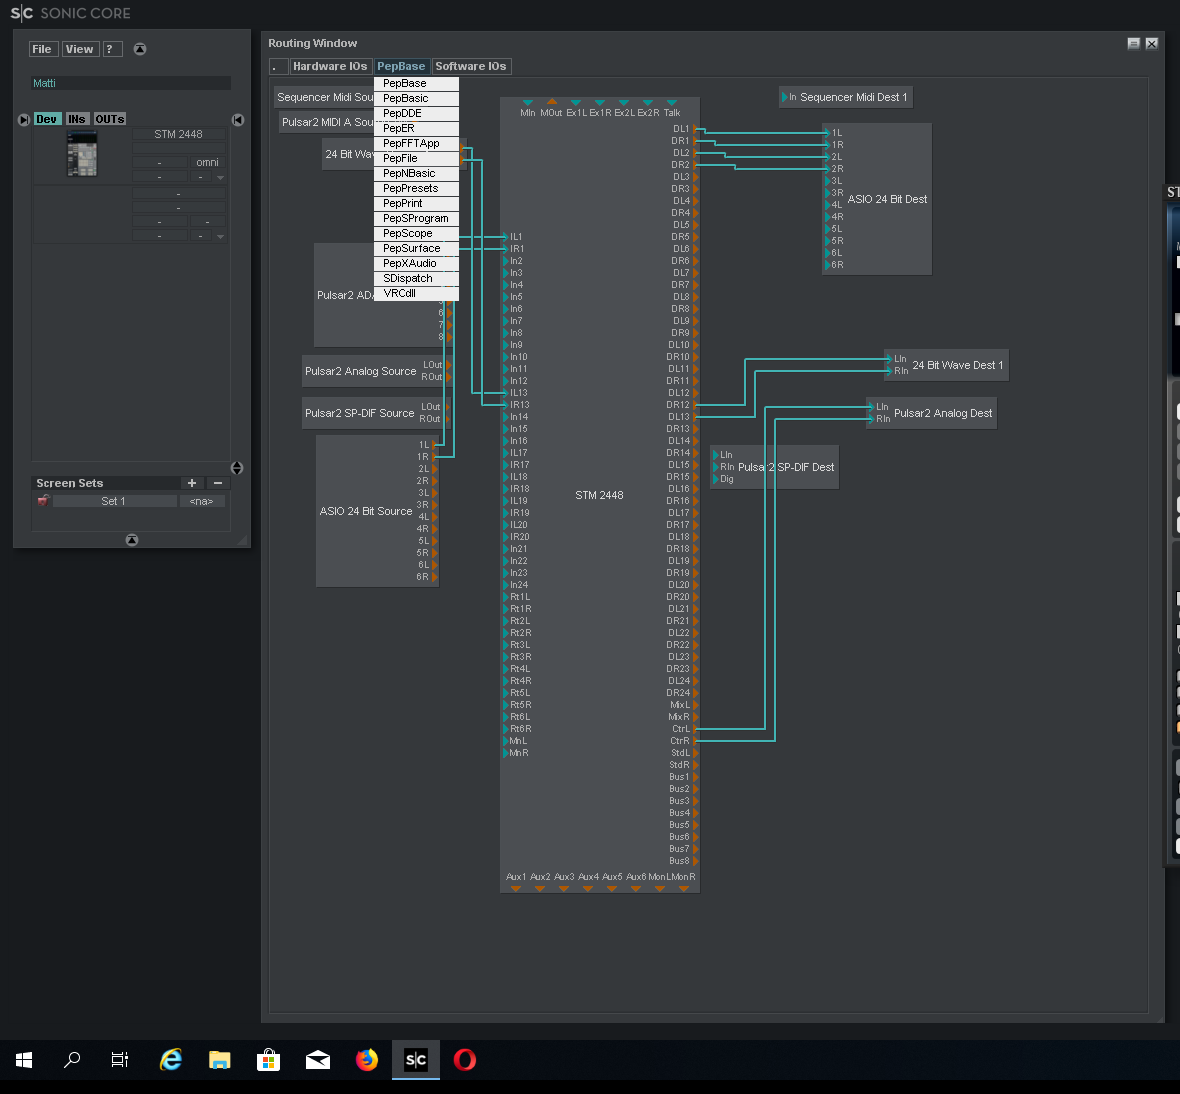
Task: Choose PepXAudio from the open dropdown
Action: coord(416,264)
